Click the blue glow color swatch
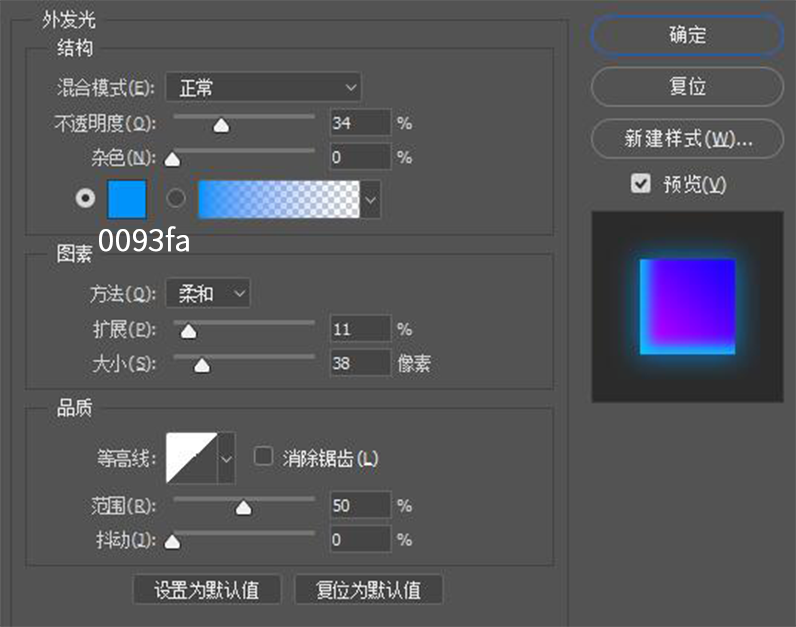 tap(127, 199)
